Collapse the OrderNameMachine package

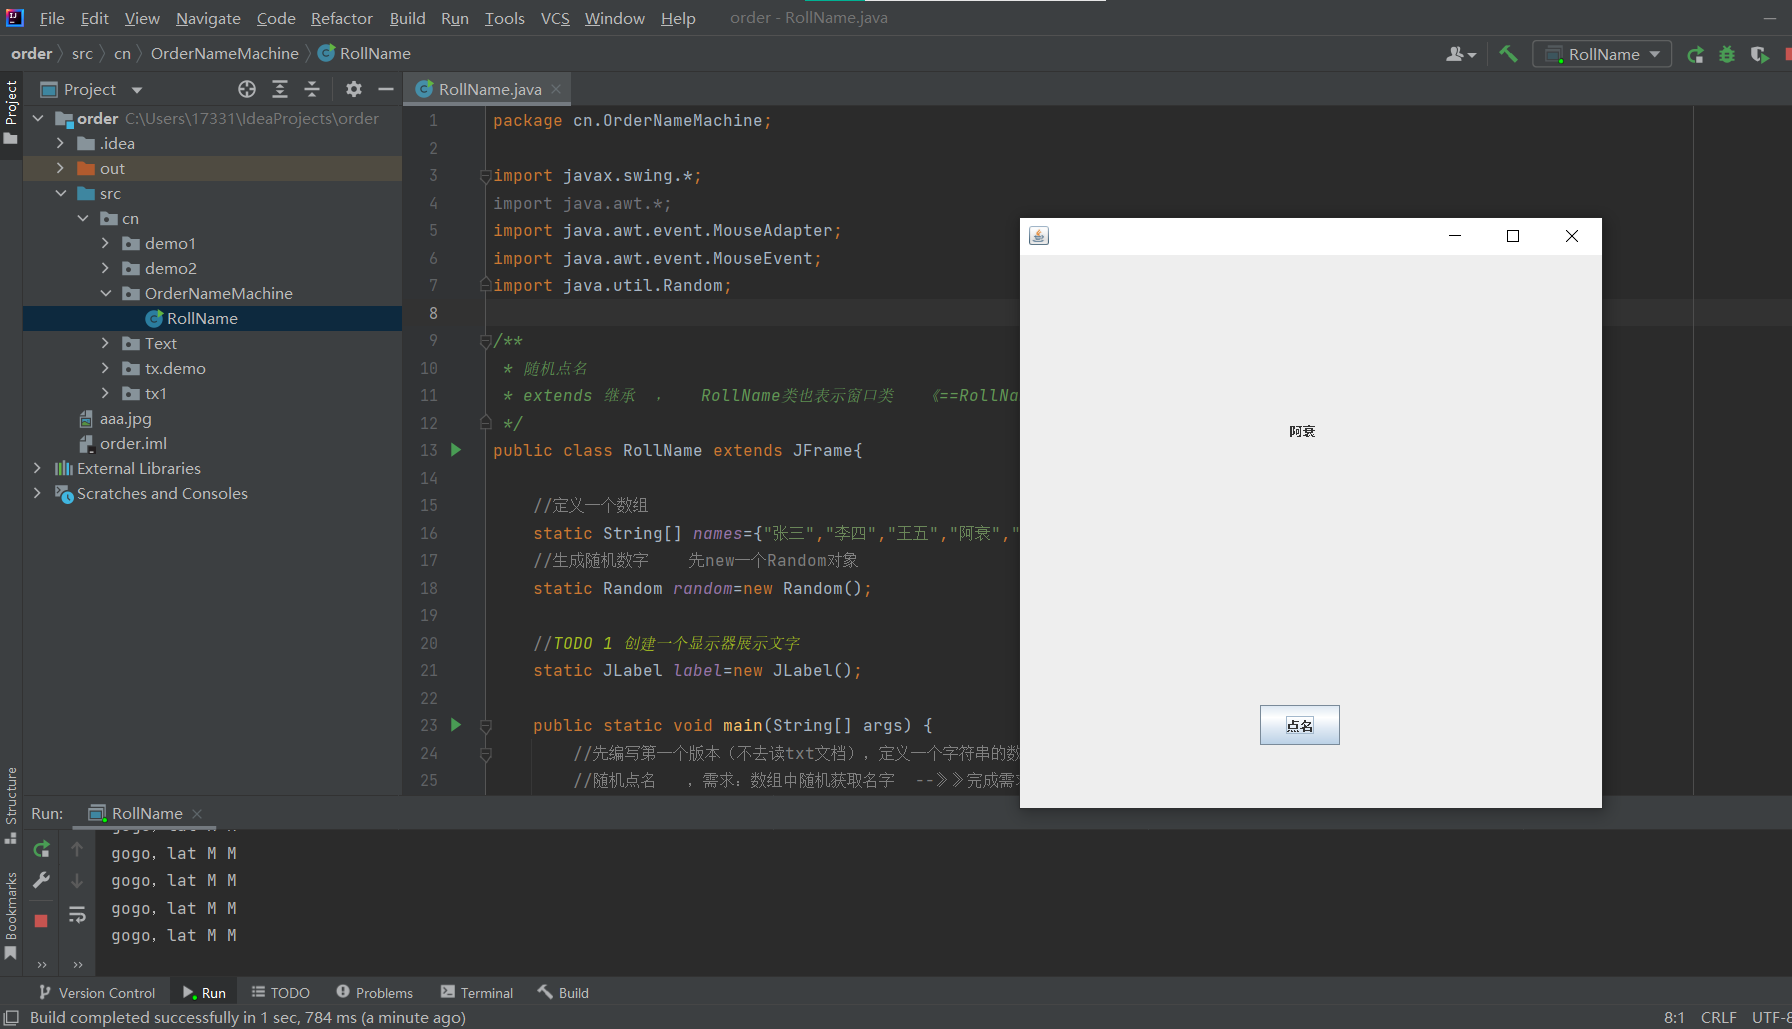[106, 293]
